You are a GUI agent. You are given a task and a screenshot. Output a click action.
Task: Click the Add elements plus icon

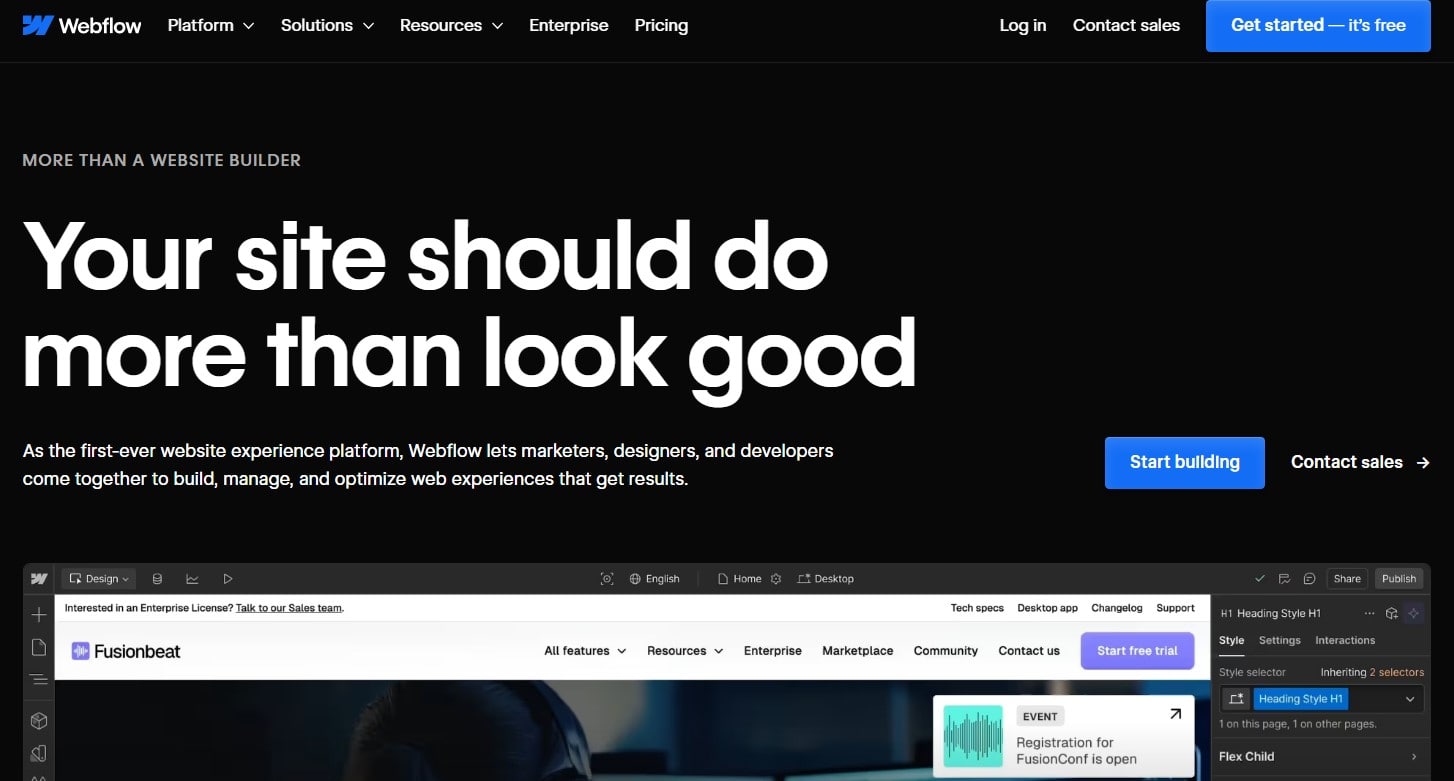click(x=39, y=615)
